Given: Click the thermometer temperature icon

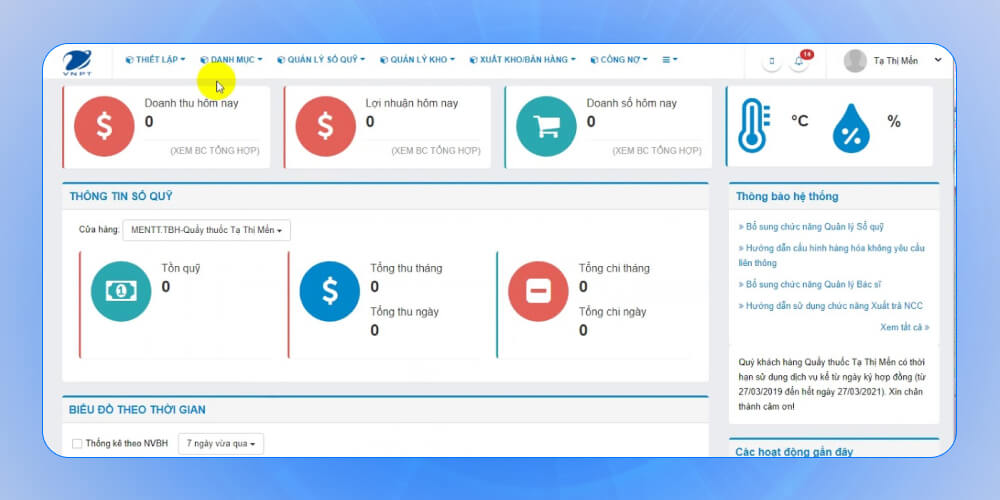Looking at the screenshot, I should coord(753,127).
